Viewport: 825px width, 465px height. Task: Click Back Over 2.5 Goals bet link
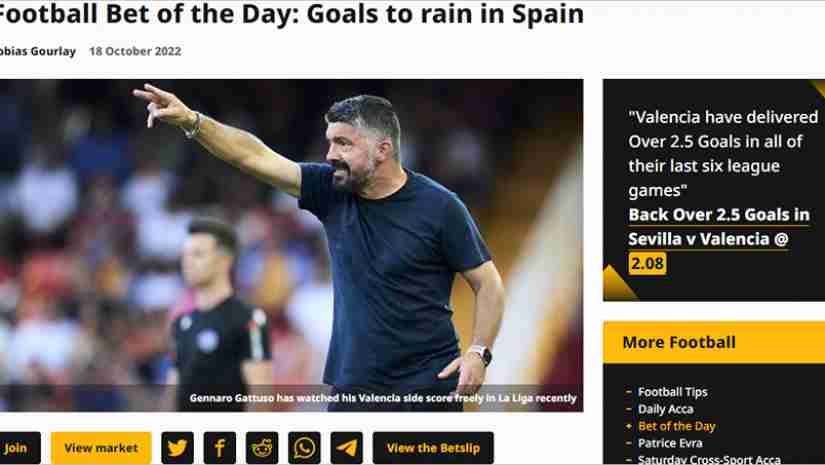click(719, 227)
